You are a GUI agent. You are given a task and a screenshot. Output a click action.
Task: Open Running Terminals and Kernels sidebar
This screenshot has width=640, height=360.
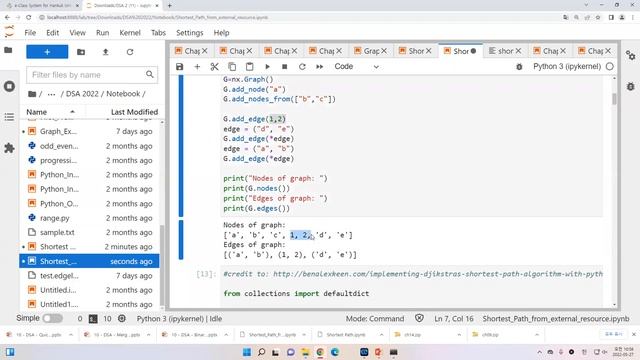point(9,87)
